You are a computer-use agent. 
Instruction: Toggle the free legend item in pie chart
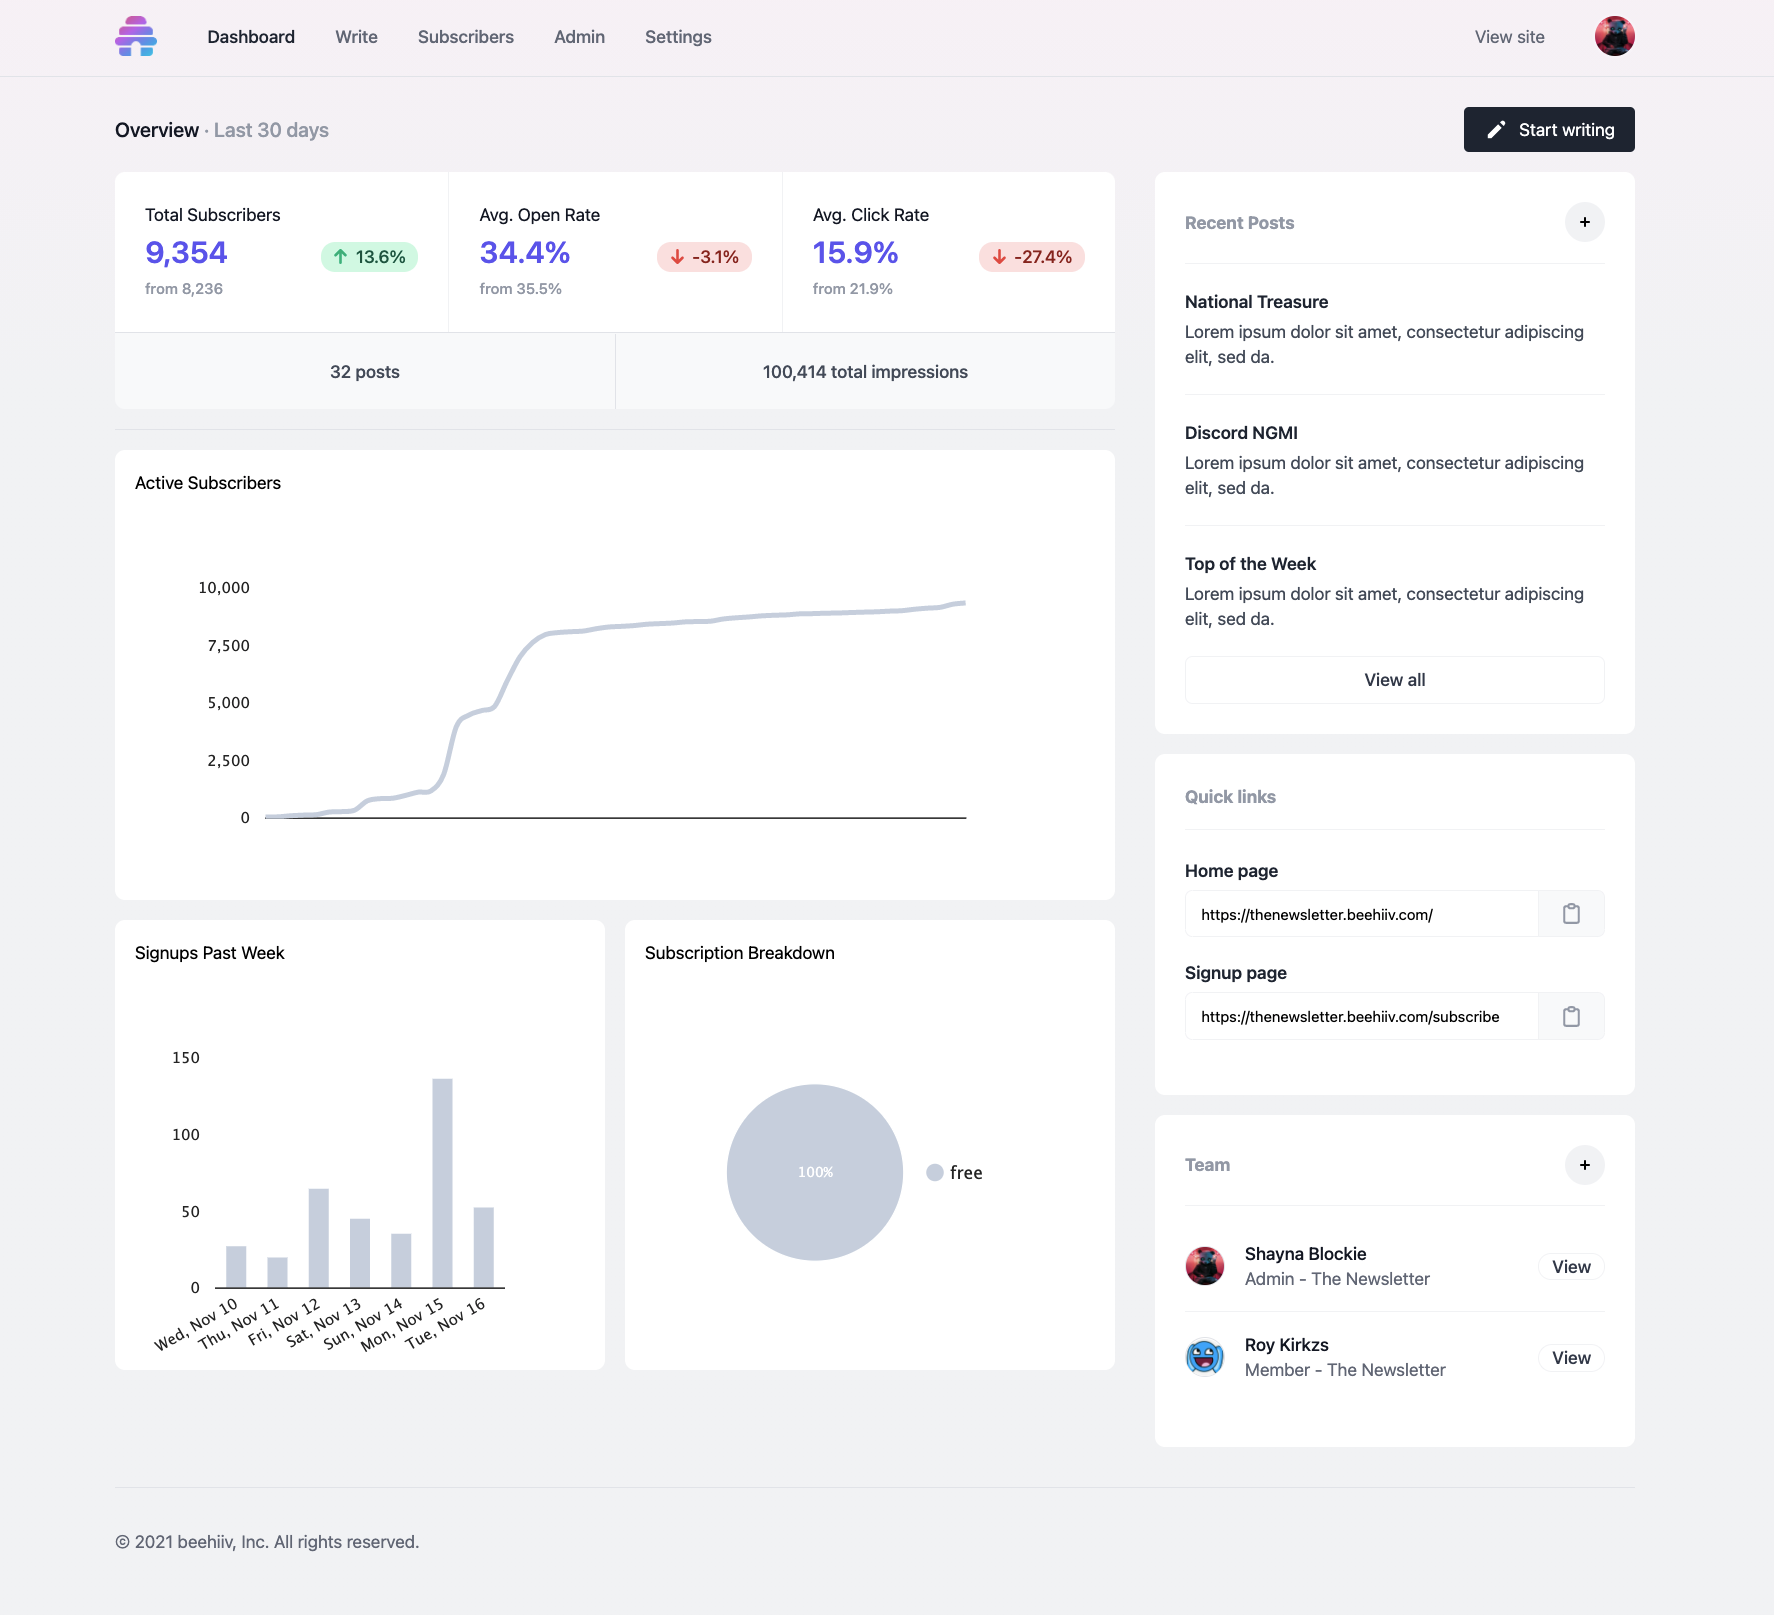[955, 1172]
